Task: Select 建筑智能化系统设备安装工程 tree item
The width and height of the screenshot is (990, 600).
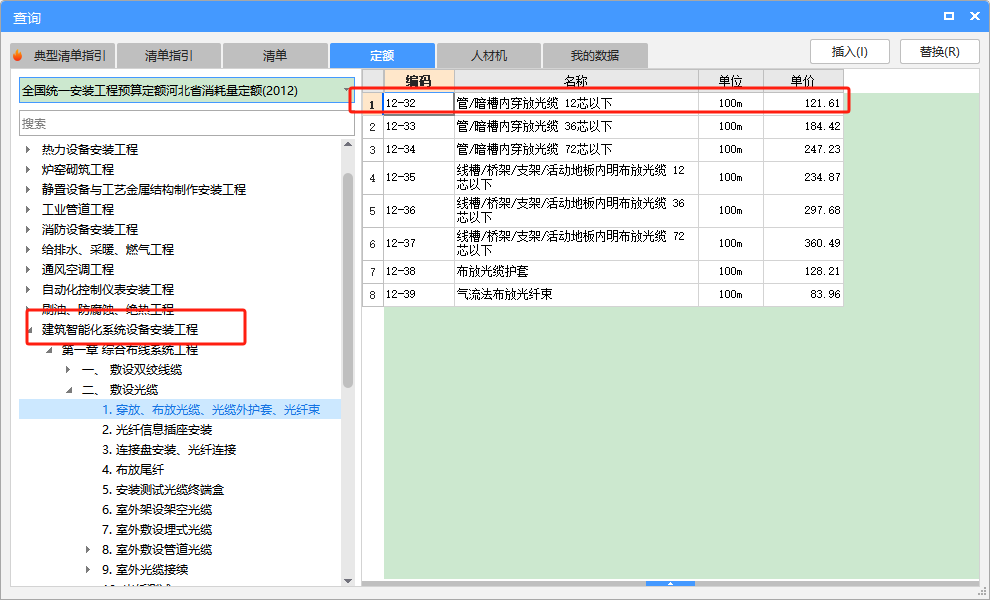Action: pyautogui.click(x=120, y=330)
